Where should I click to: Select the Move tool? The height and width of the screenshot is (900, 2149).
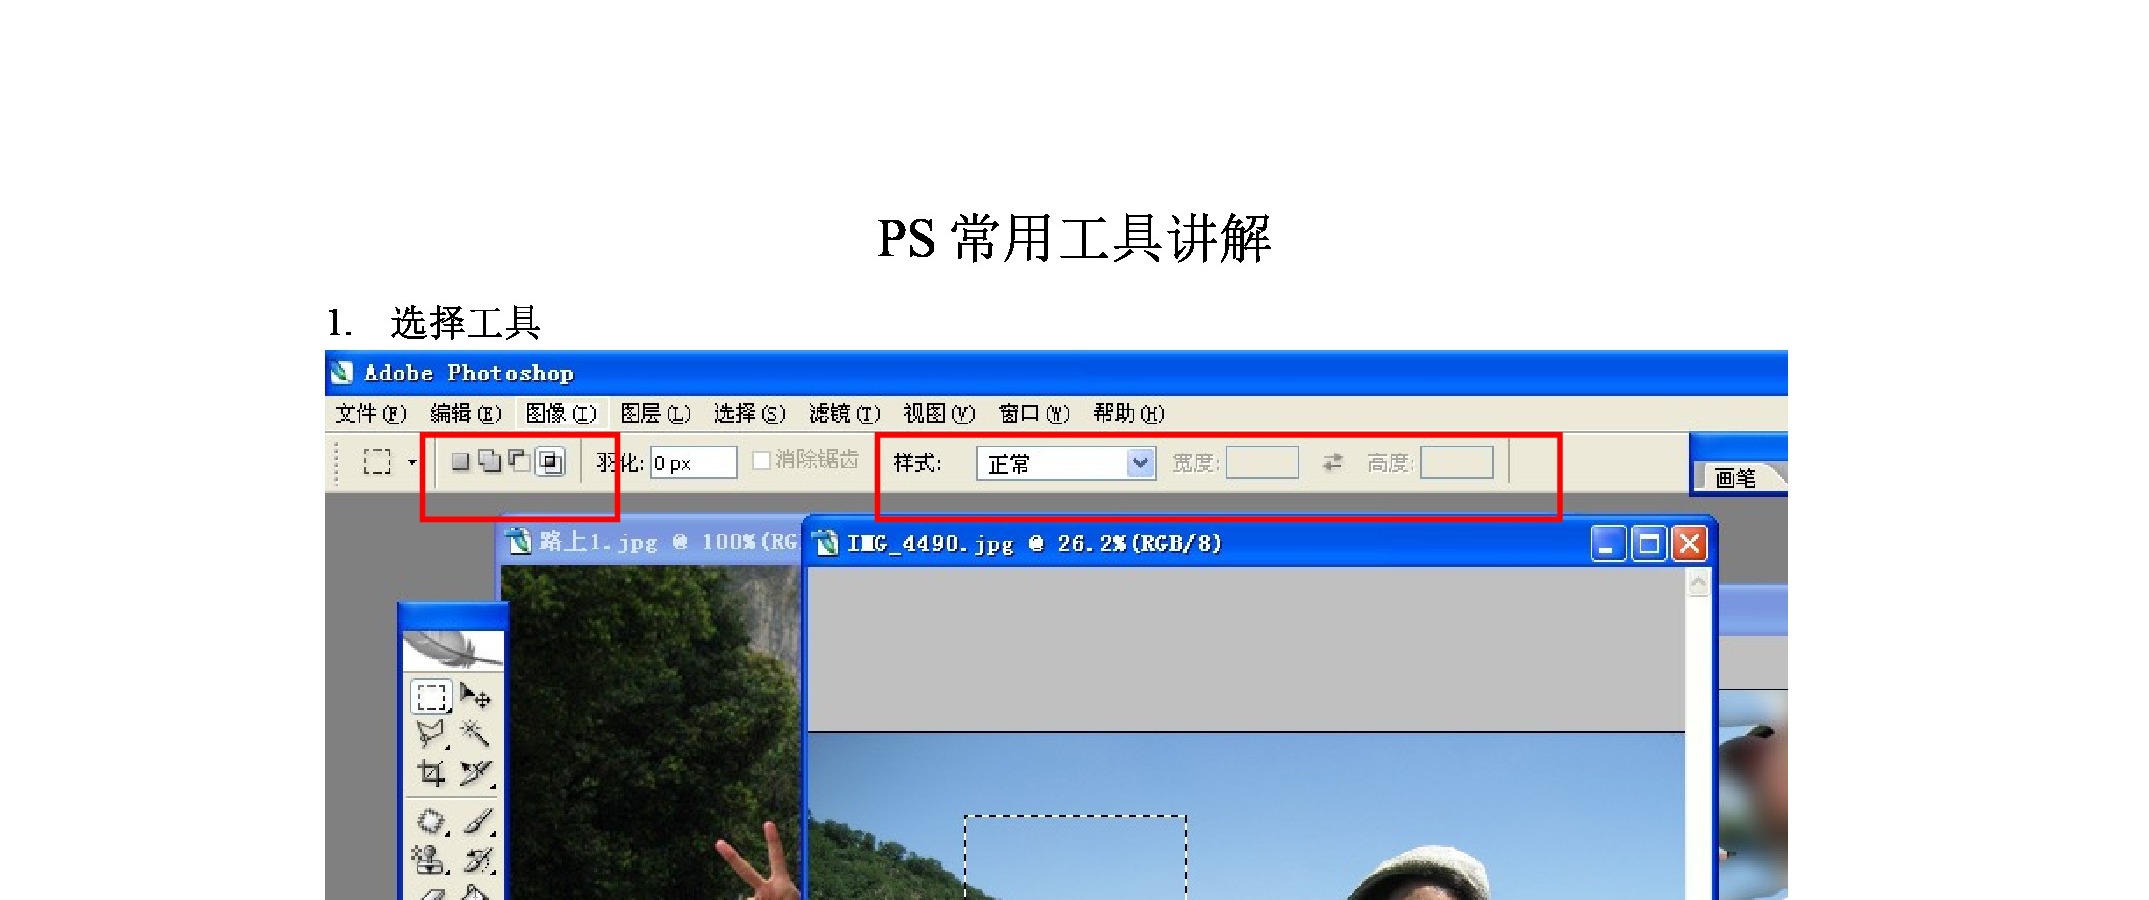(476, 696)
